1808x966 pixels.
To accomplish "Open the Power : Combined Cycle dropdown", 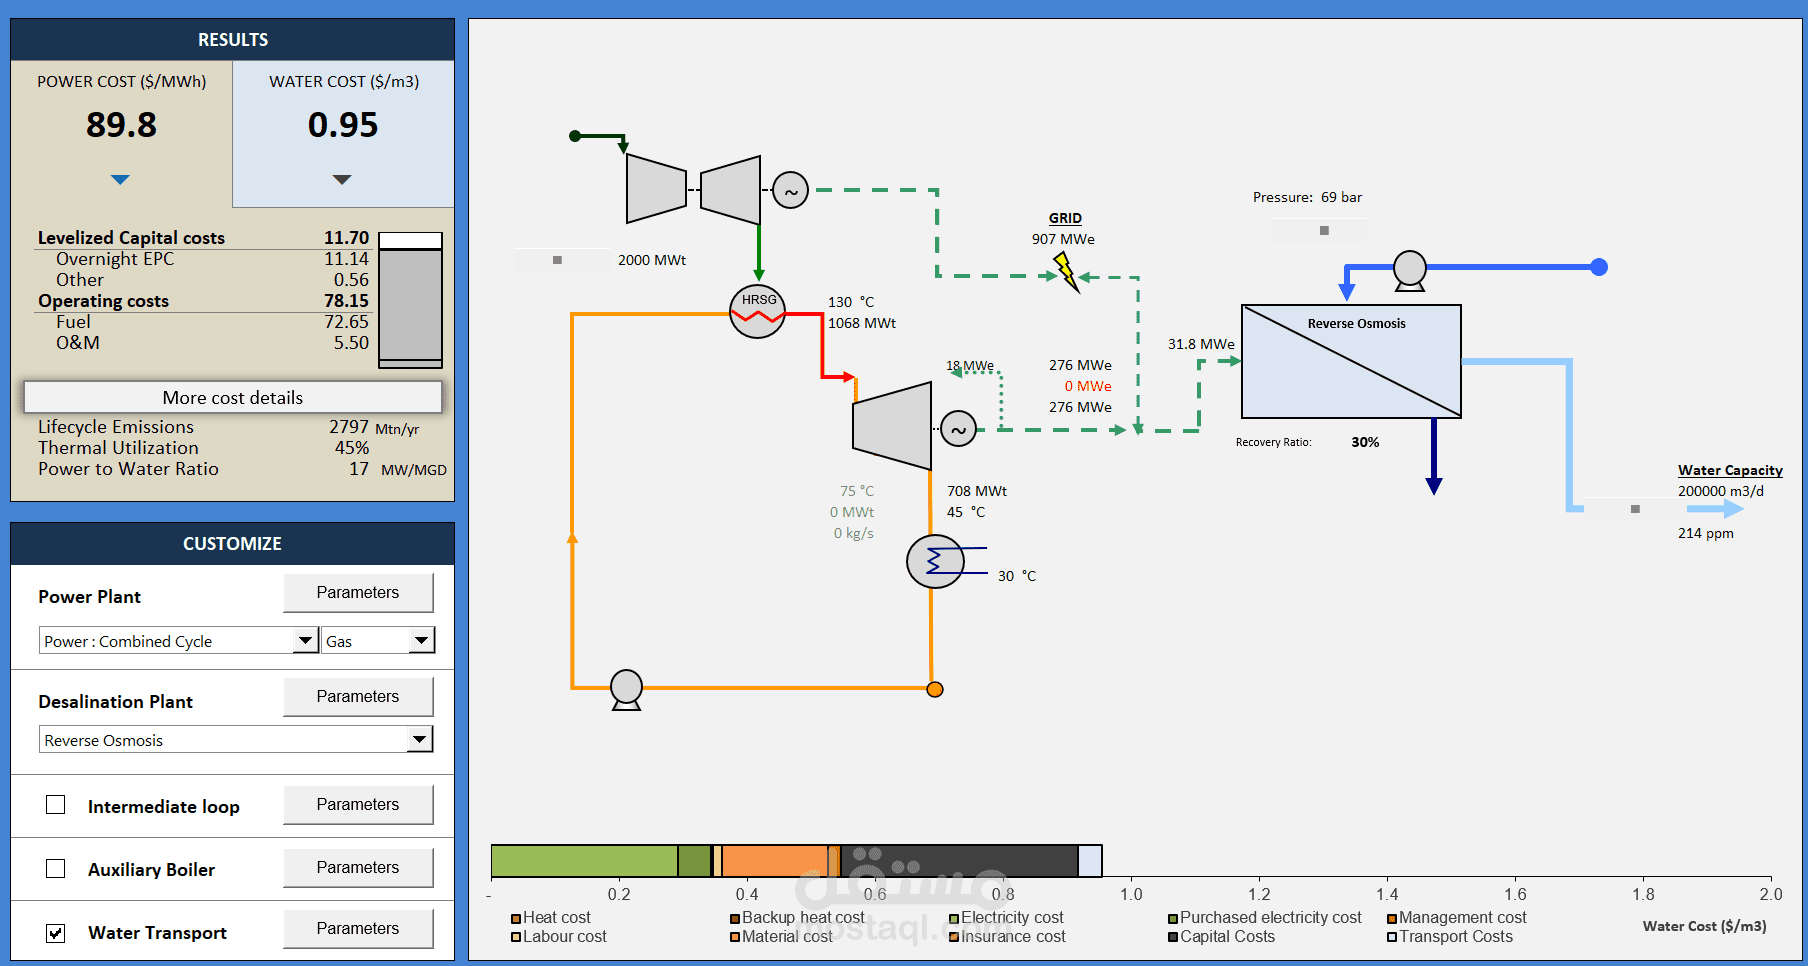I will 178,640.
